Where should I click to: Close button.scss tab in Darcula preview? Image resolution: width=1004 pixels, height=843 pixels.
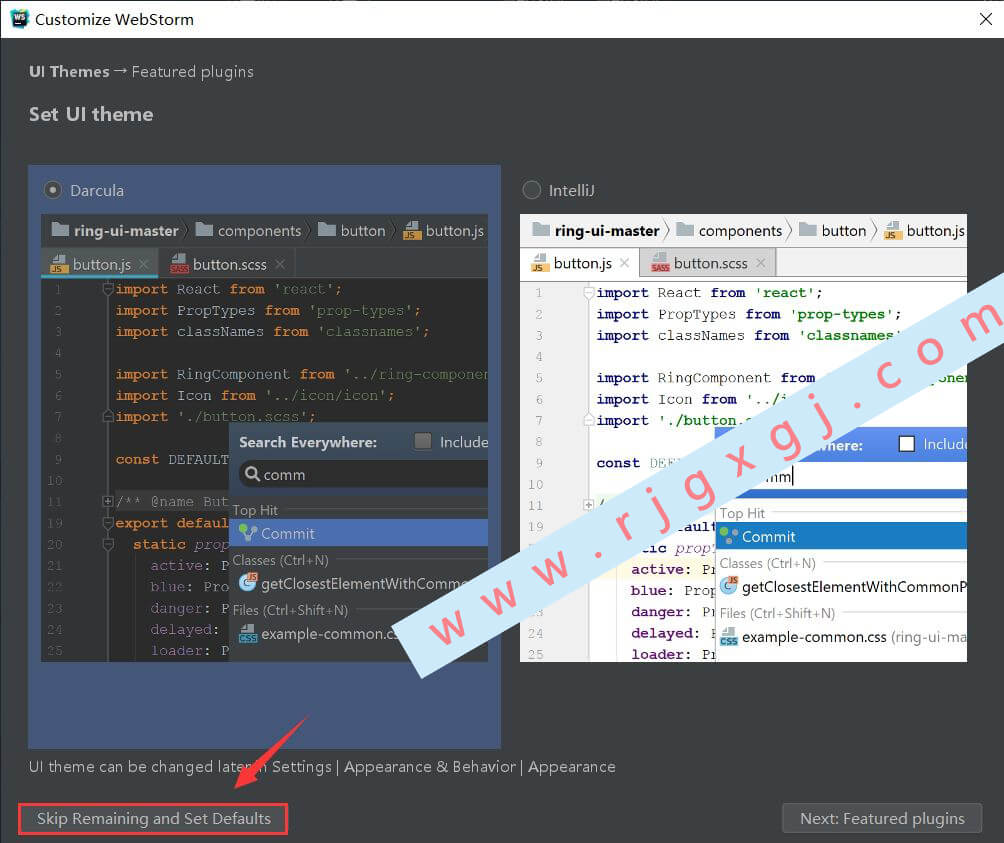(x=280, y=264)
